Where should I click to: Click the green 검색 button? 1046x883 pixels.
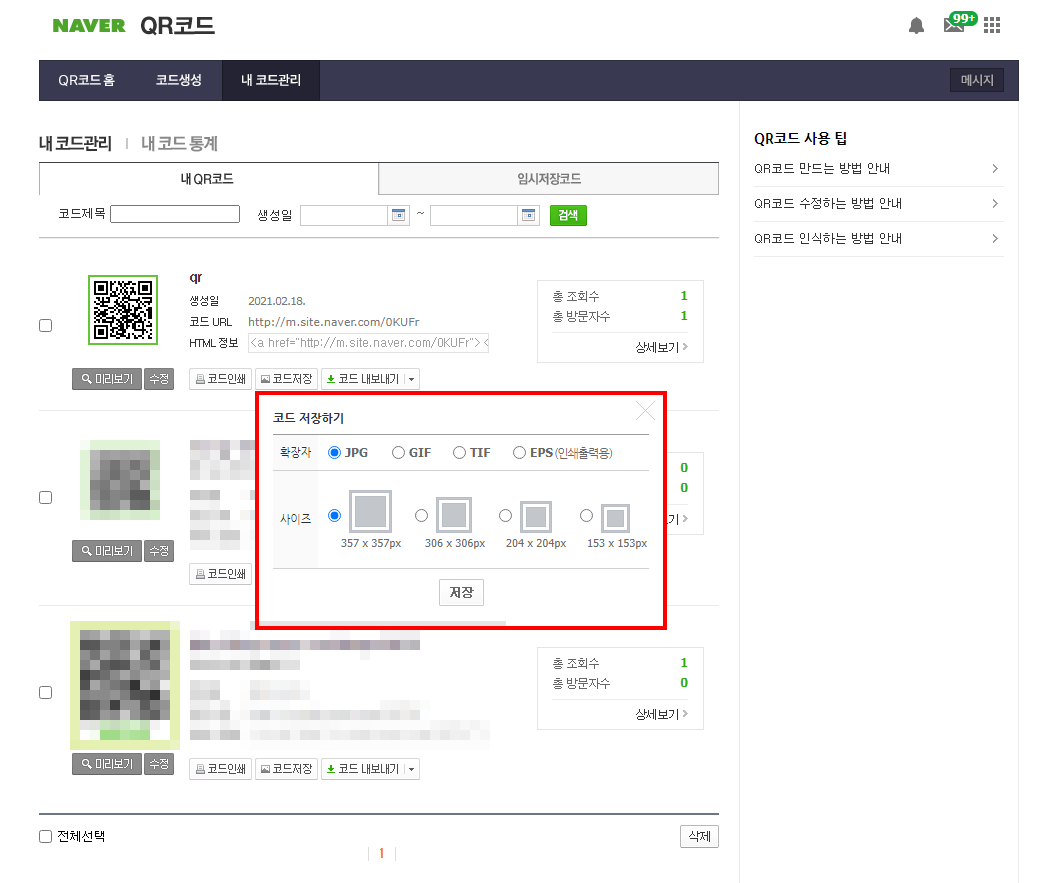click(x=568, y=215)
